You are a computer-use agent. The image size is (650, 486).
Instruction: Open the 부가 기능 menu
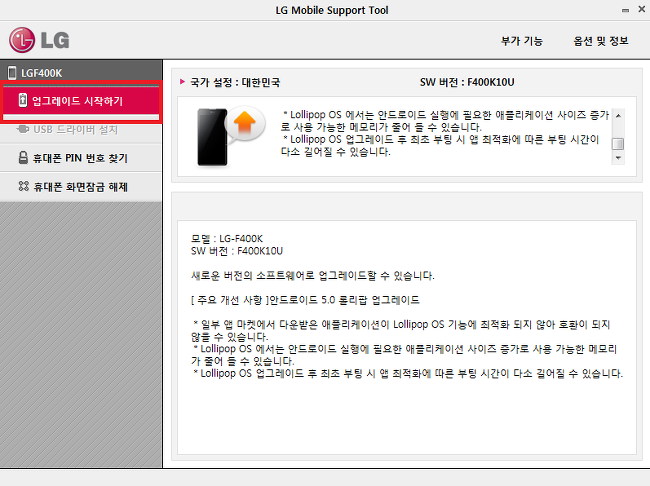click(521, 41)
